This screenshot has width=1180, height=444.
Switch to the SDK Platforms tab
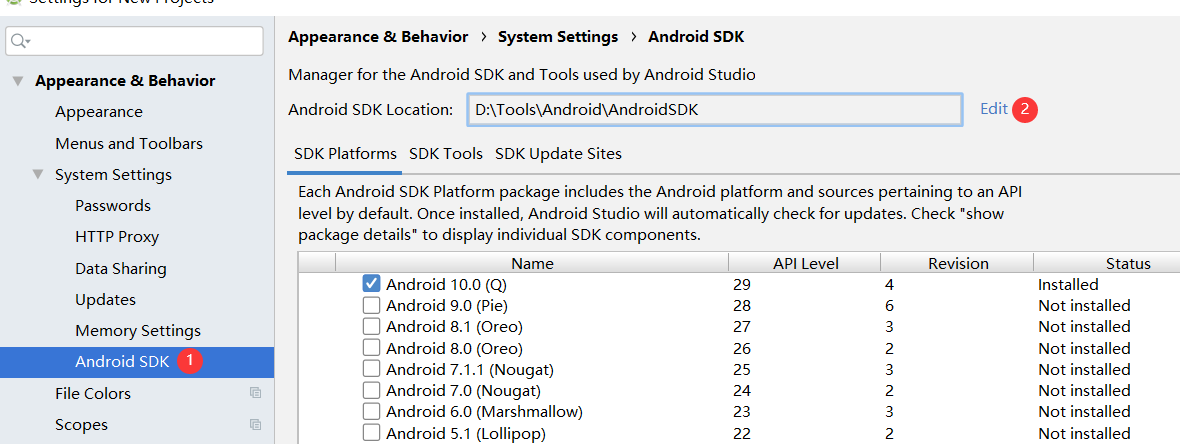[x=345, y=154]
